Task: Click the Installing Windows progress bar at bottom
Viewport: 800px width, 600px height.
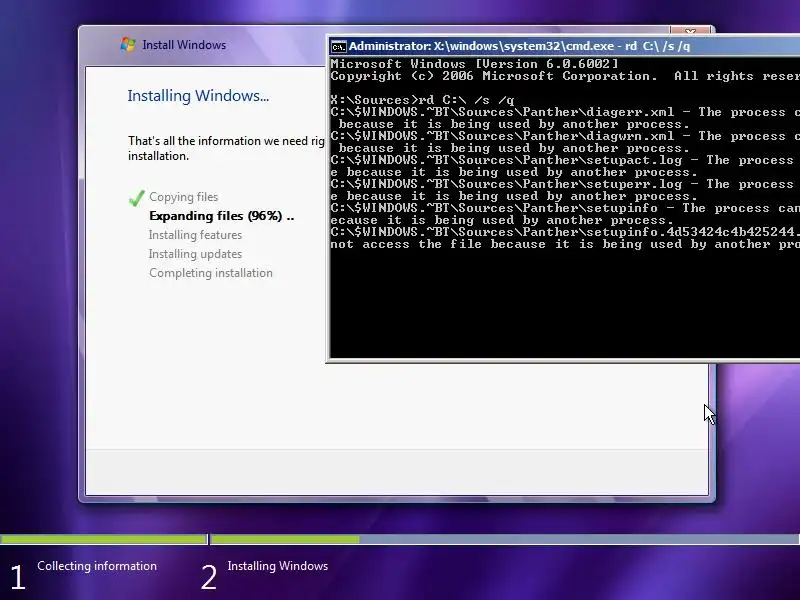Action: [505, 539]
